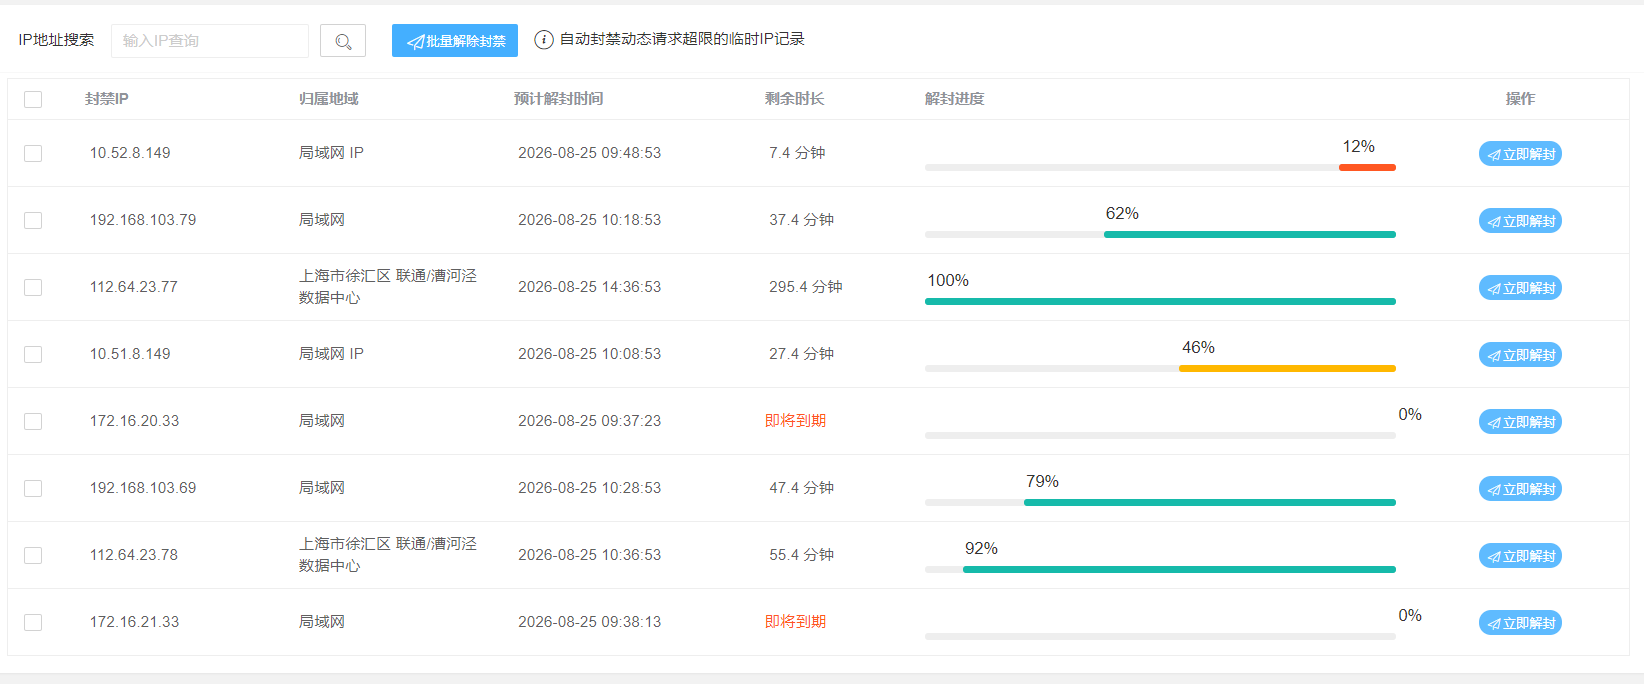Click 立即解封 for 112.64.23.78
The image size is (1644, 684).
click(1520, 556)
